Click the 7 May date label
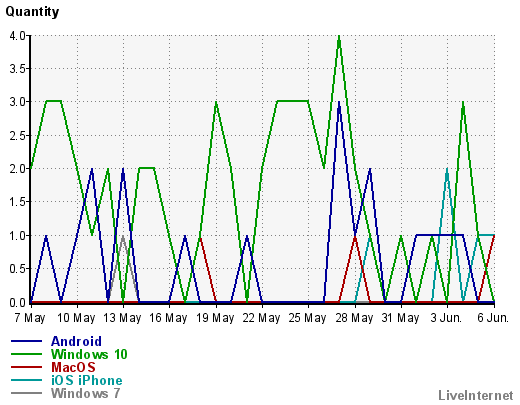This screenshot has width=520, height=405. point(30,318)
